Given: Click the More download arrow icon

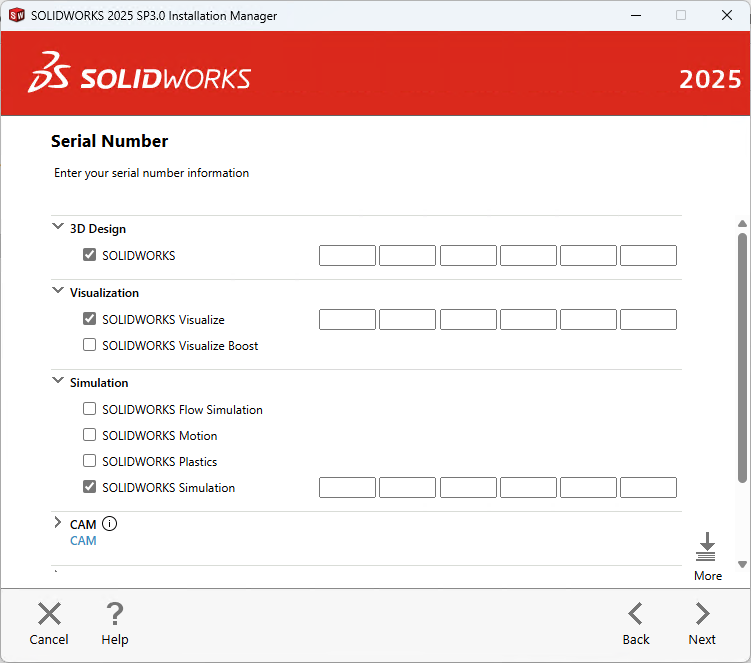Looking at the screenshot, I should point(707,548).
